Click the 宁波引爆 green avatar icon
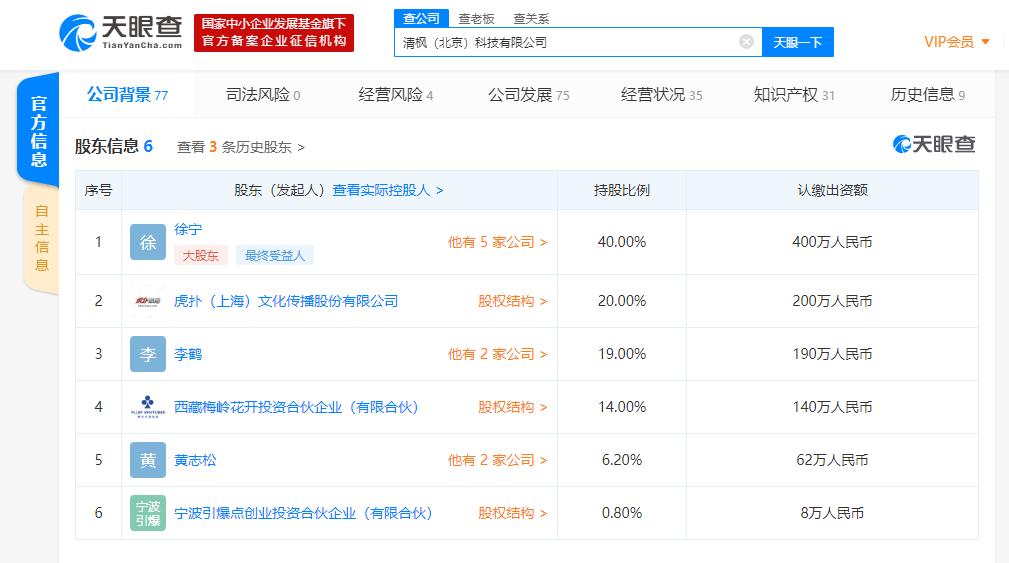The height and width of the screenshot is (563, 1009). [148, 513]
